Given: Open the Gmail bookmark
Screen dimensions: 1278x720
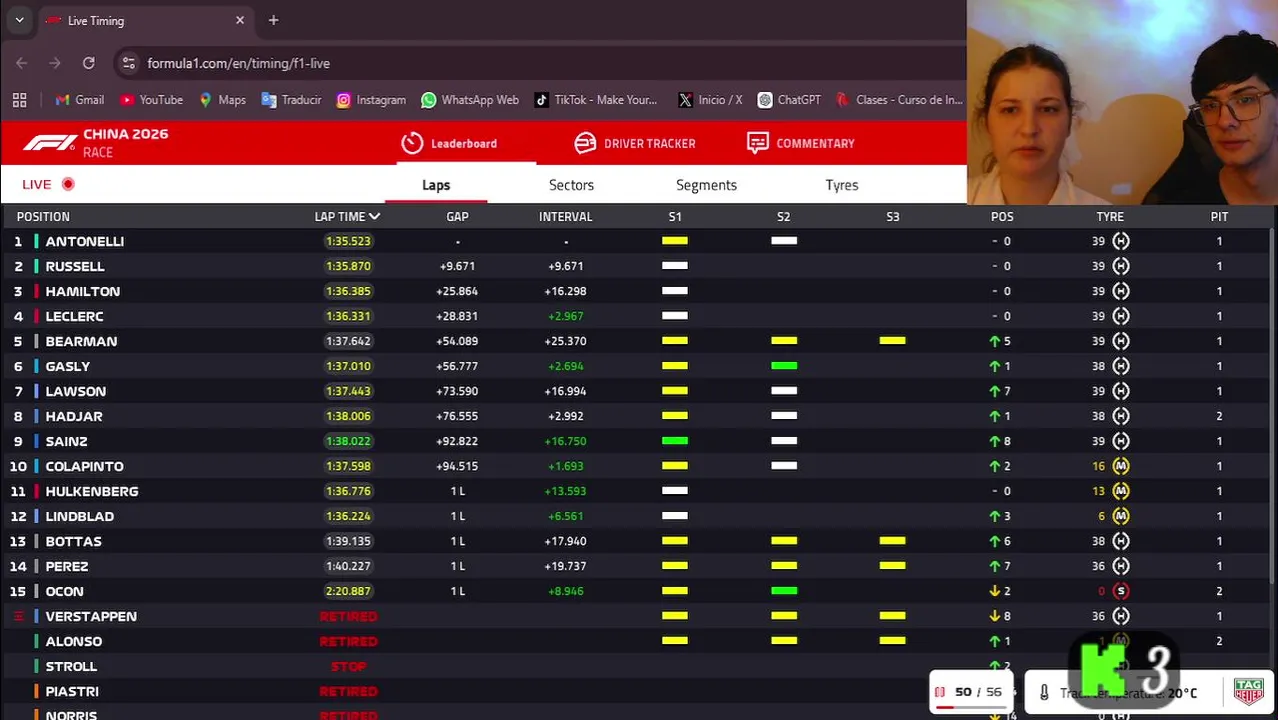Looking at the screenshot, I should (x=80, y=100).
